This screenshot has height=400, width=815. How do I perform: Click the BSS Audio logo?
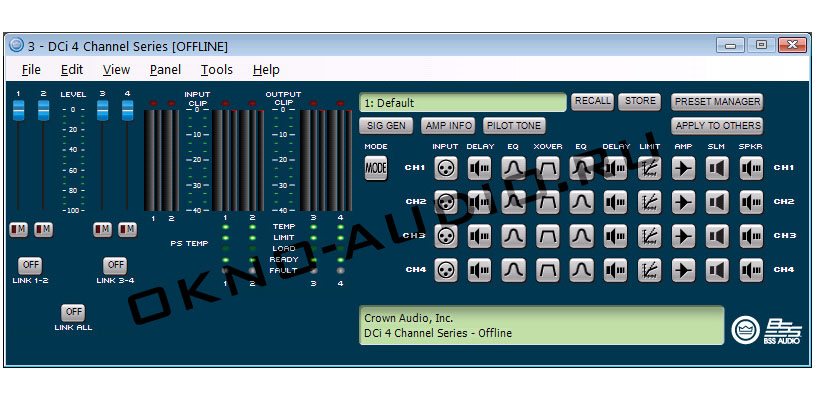coord(783,331)
